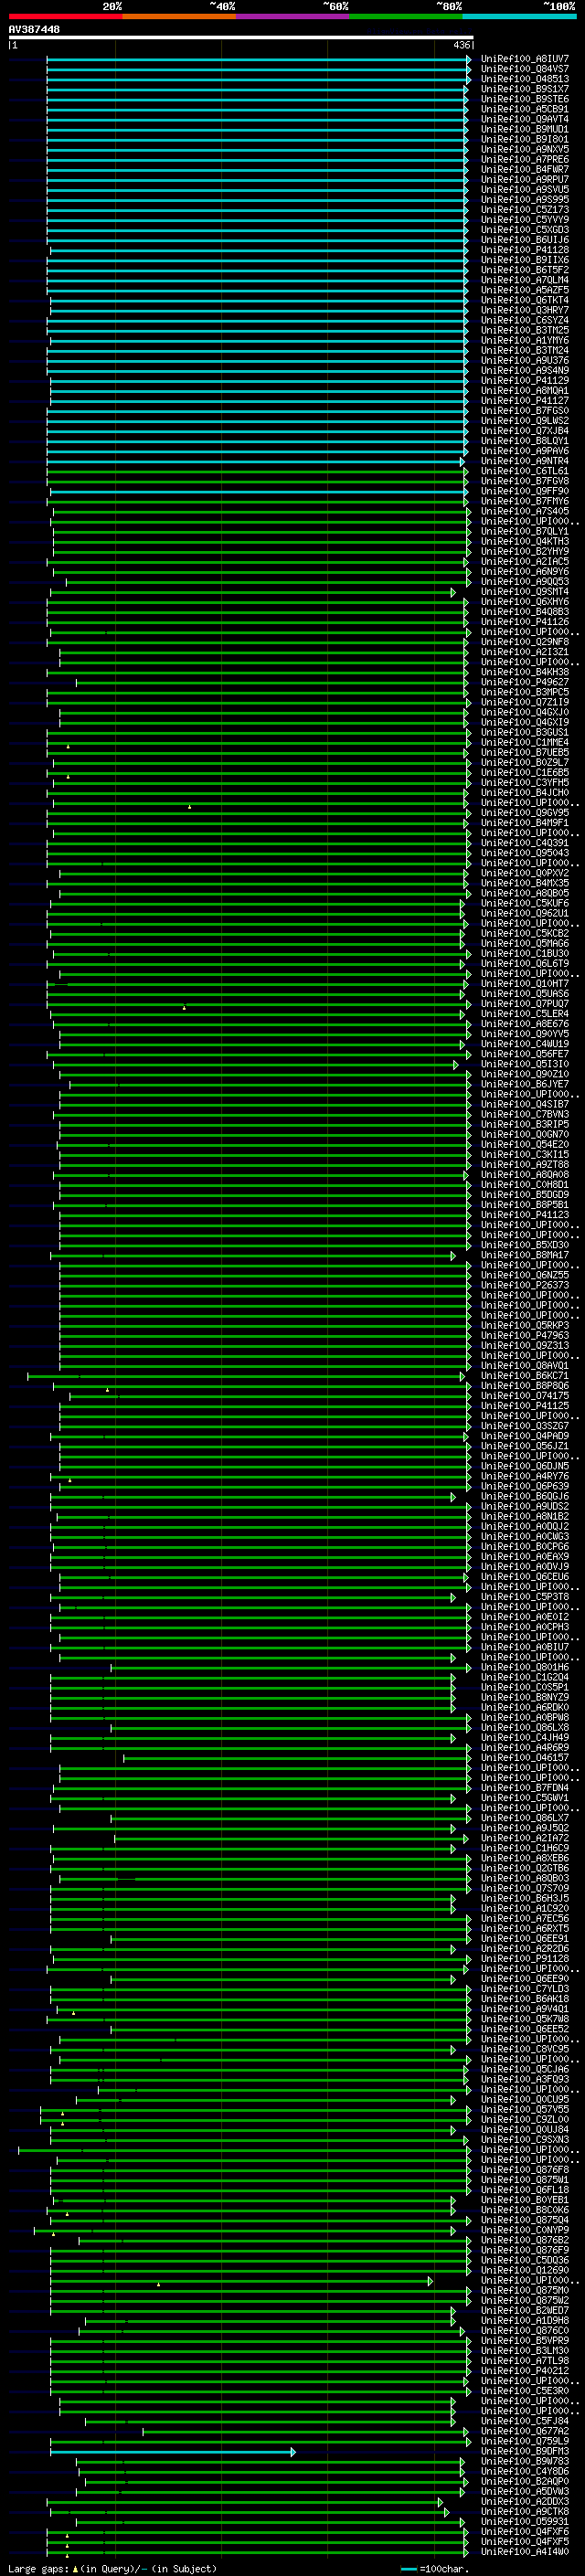
Task: Select the UniRef100_Q4SIB7 label
Action: click(x=524, y=1104)
